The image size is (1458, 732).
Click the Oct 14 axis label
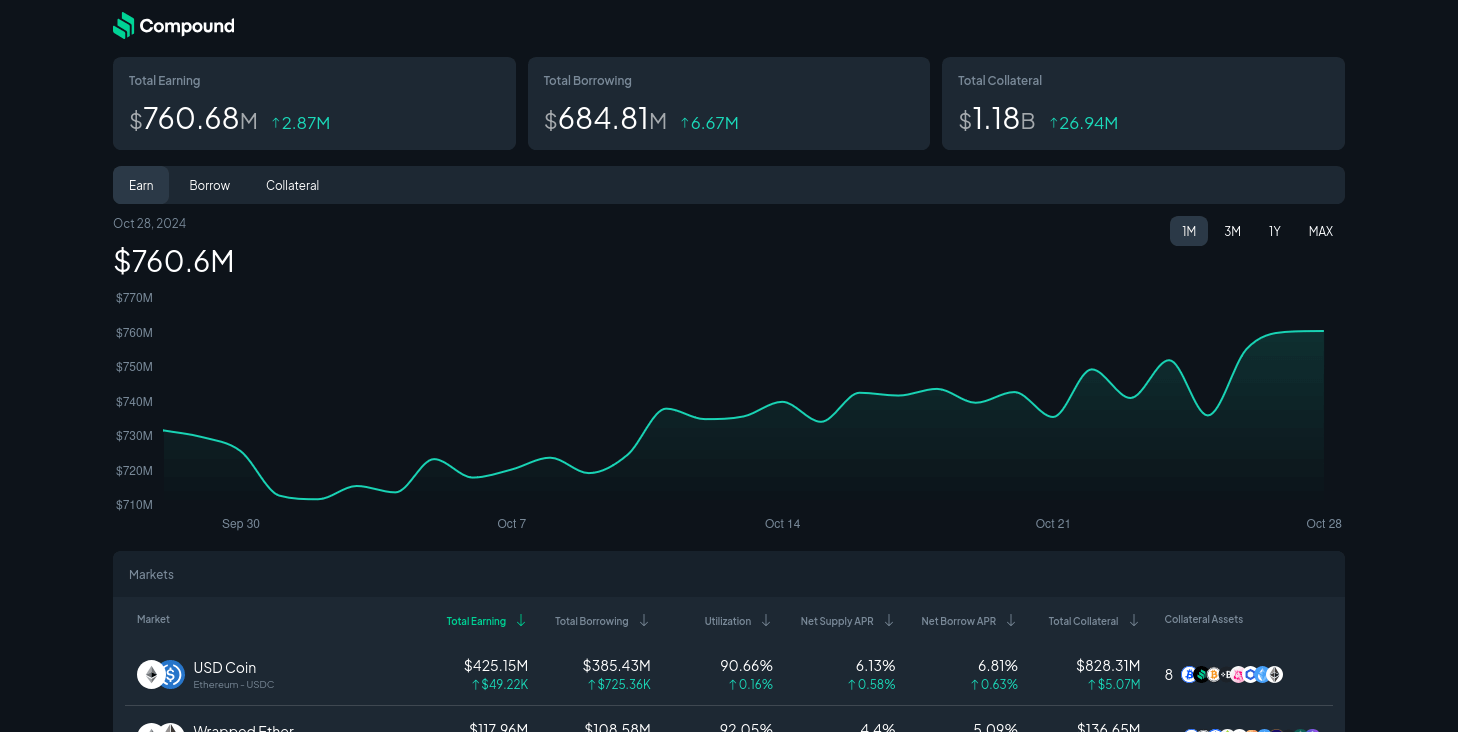click(x=782, y=524)
